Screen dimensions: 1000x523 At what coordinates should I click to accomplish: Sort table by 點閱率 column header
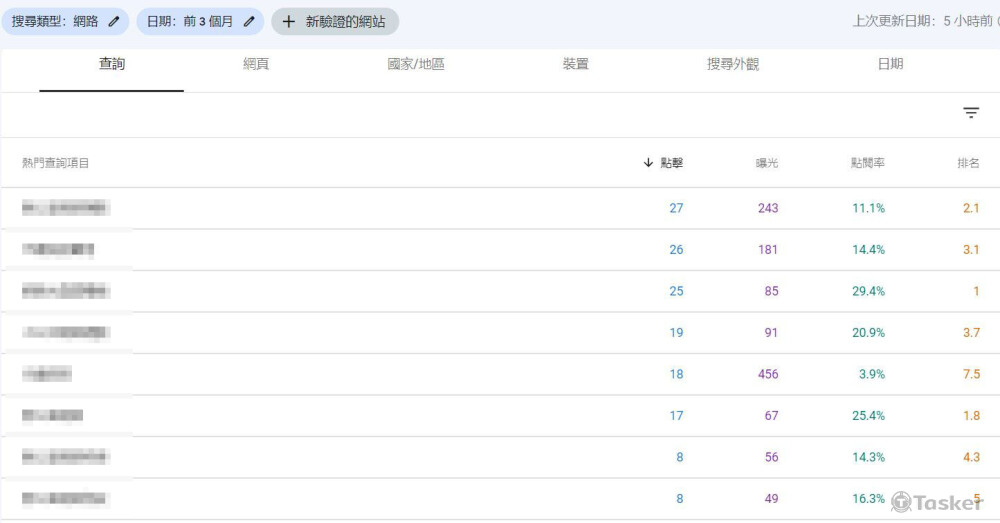pyautogui.click(x=867, y=163)
